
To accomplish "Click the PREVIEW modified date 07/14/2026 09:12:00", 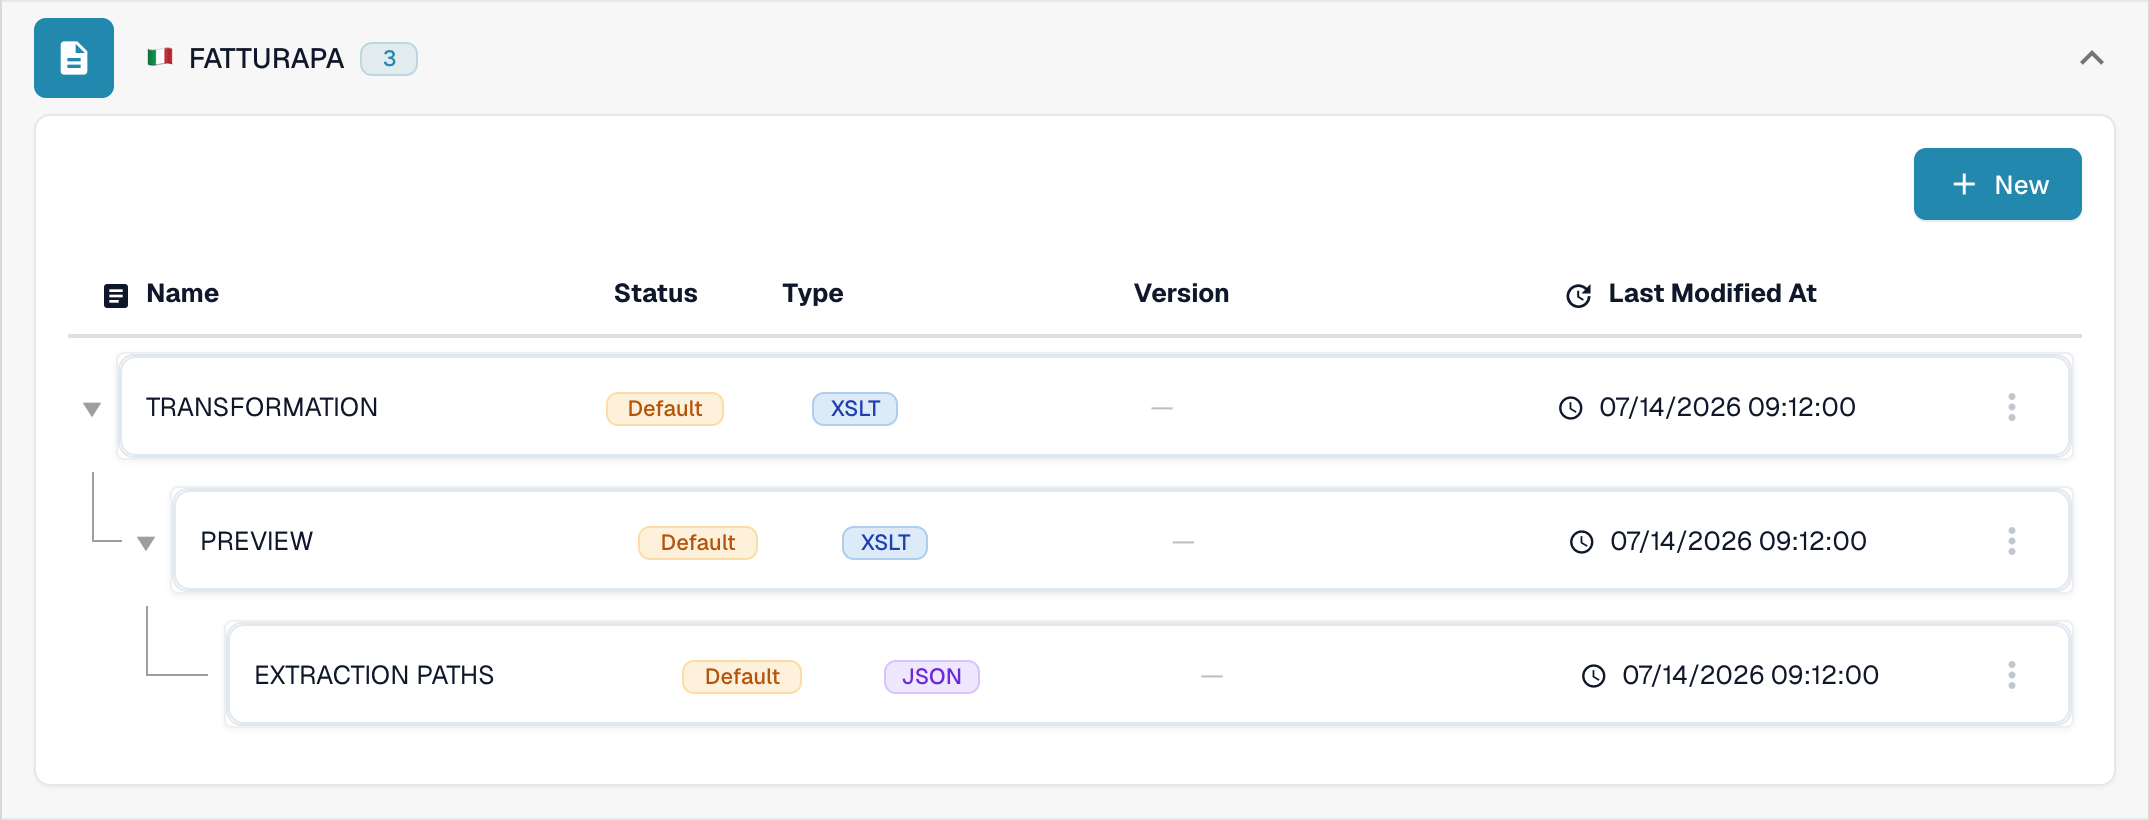I will click(1739, 541).
